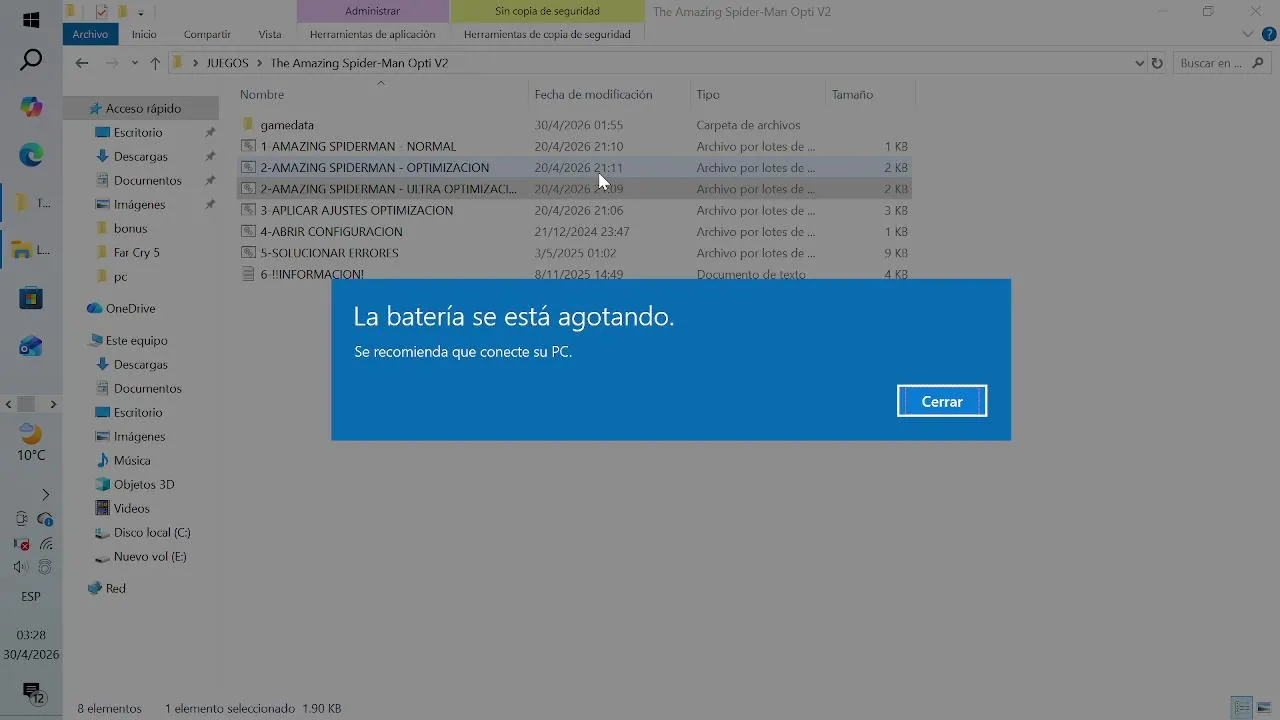The image size is (1280, 720).
Task: Open the Archivo menu
Action: (90, 34)
